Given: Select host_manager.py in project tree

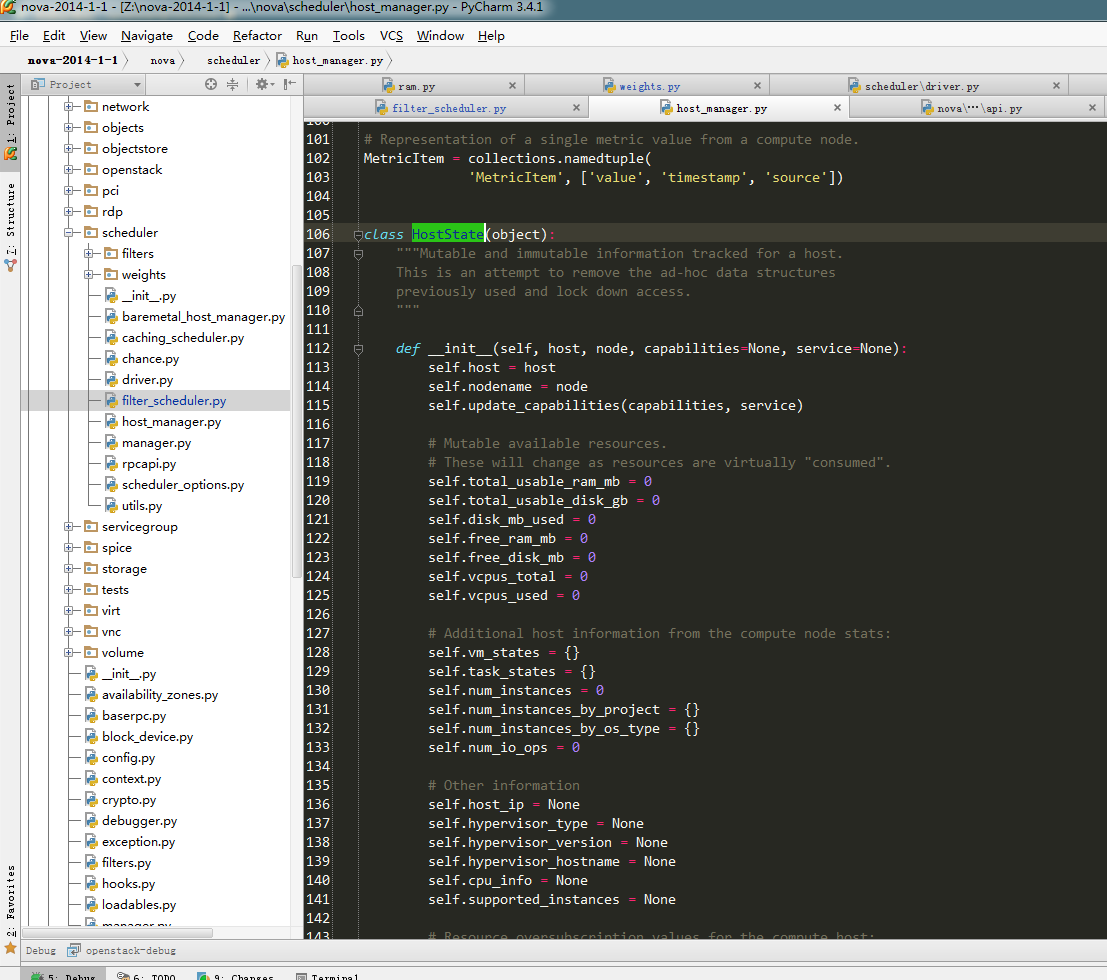Looking at the screenshot, I should pyautogui.click(x=172, y=422).
